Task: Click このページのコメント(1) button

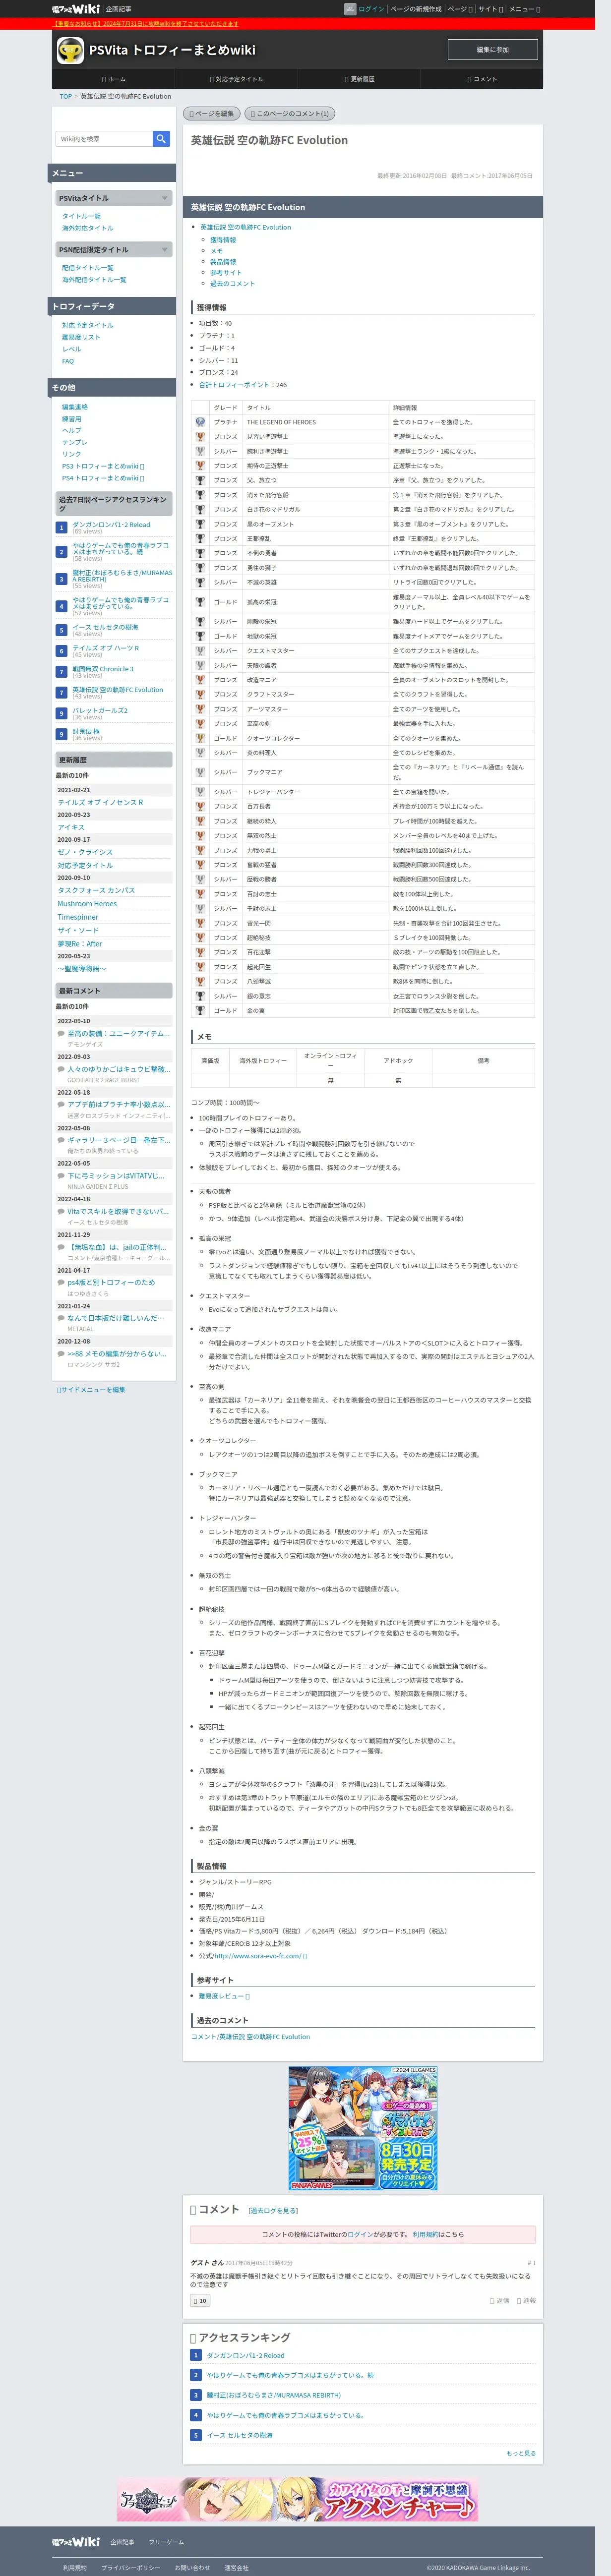Action: click(289, 114)
